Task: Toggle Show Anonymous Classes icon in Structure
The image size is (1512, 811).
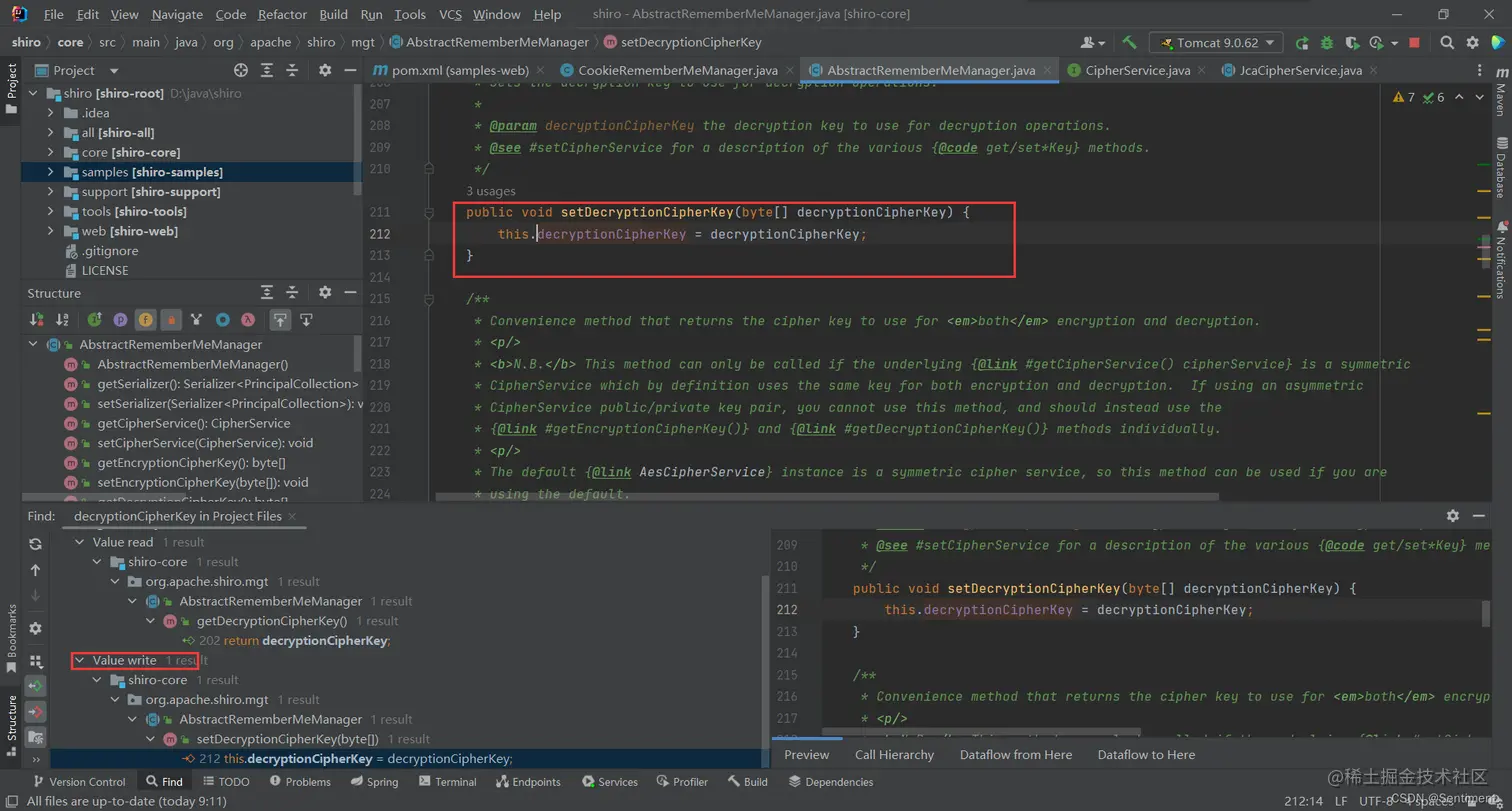Action: click(x=223, y=320)
